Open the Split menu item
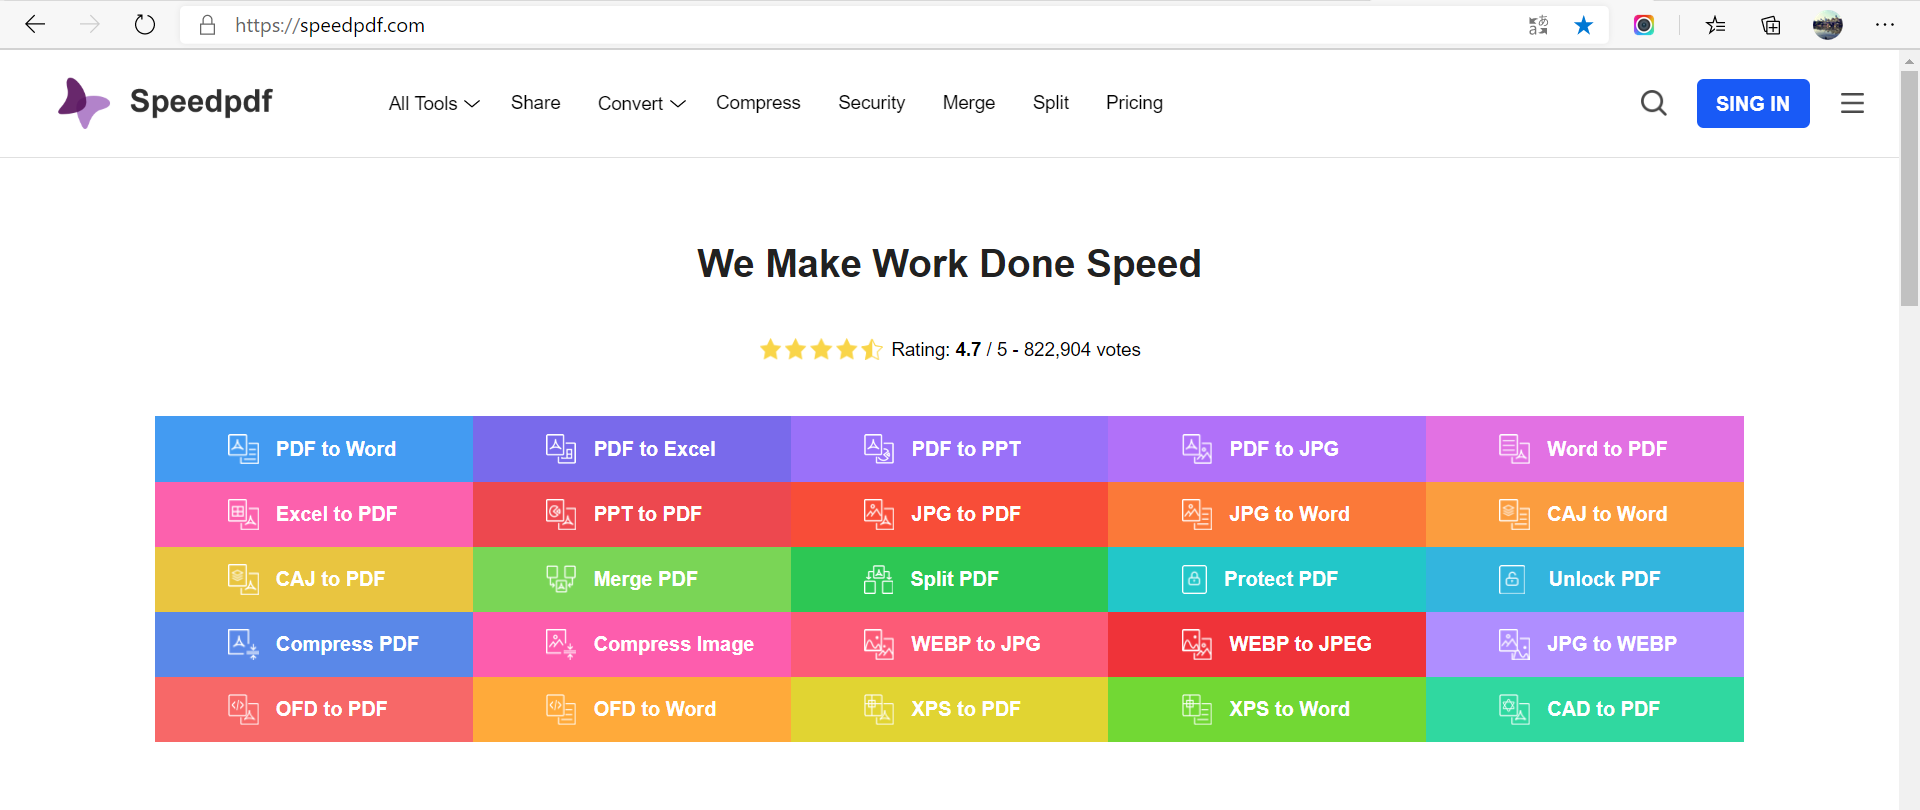Image resolution: width=1920 pixels, height=810 pixels. click(x=1051, y=103)
